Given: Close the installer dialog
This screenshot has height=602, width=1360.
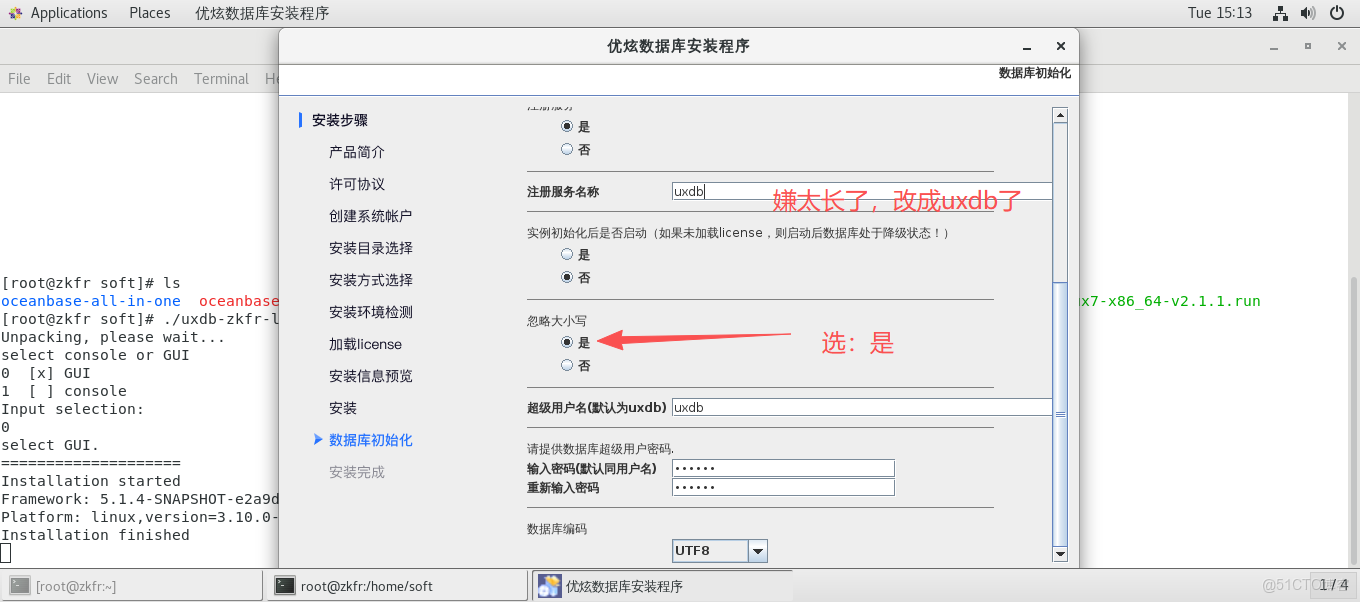Looking at the screenshot, I should [1061, 46].
